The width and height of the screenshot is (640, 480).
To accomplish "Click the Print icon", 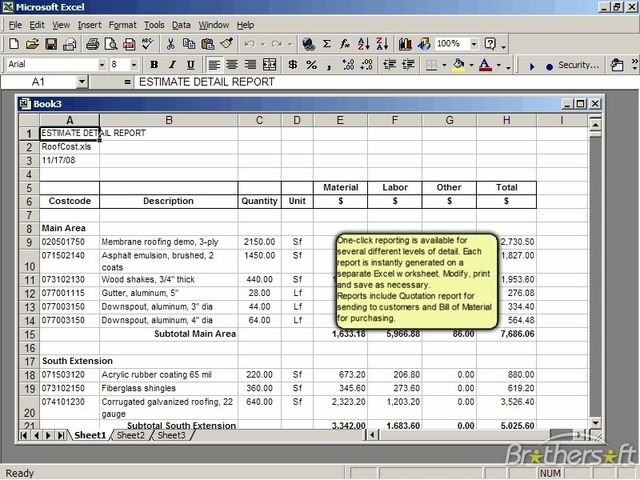I will [92, 44].
